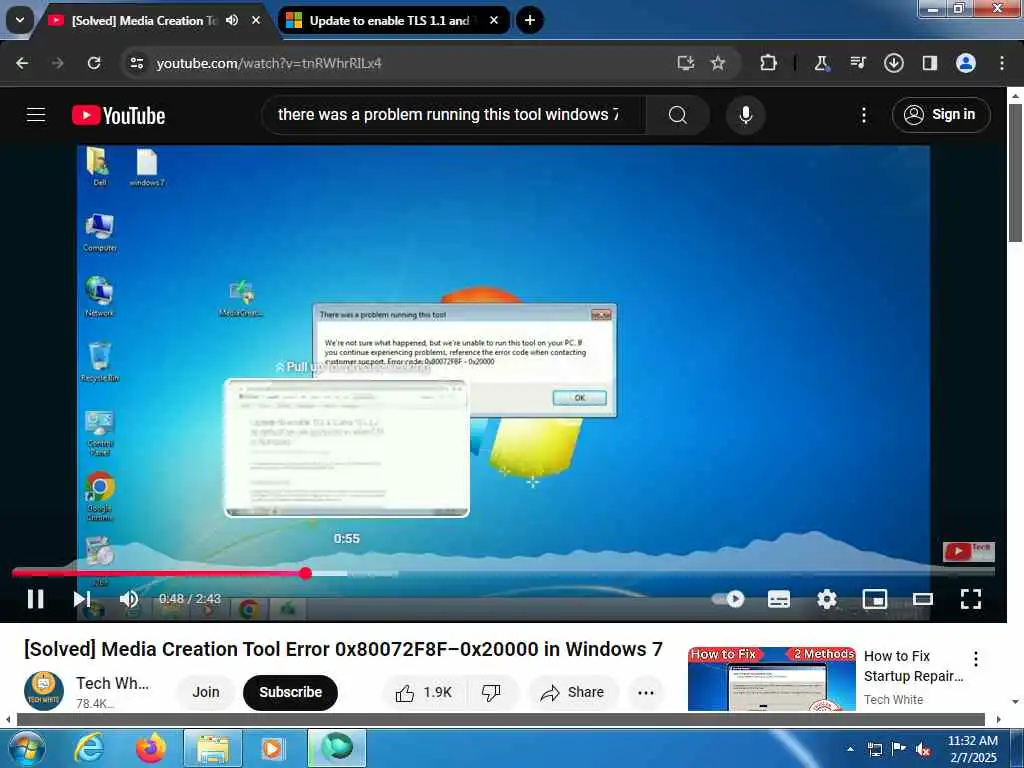The width and height of the screenshot is (1024, 768).
Task: Open the muted volume tray icon
Action: click(923, 750)
